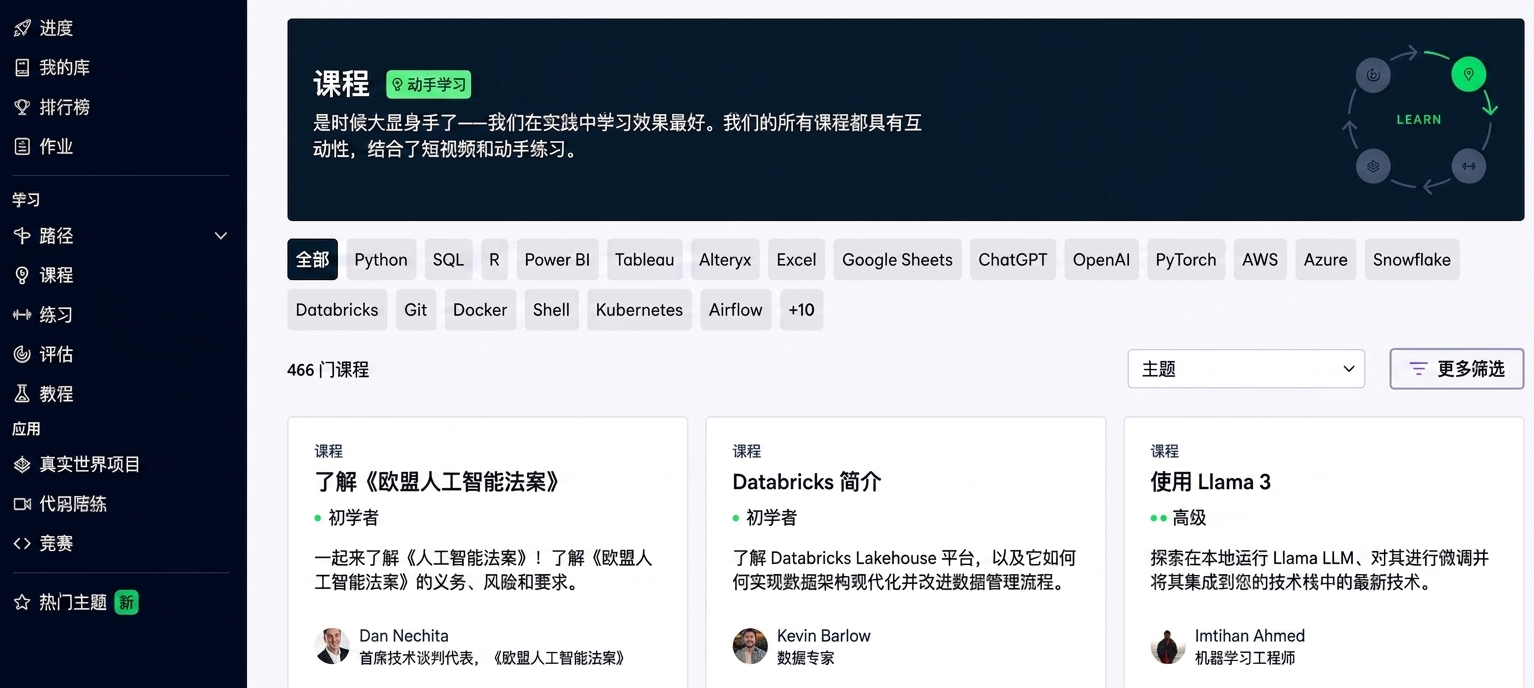
Task: Open the 主题 sort dropdown
Action: pyautogui.click(x=1246, y=369)
